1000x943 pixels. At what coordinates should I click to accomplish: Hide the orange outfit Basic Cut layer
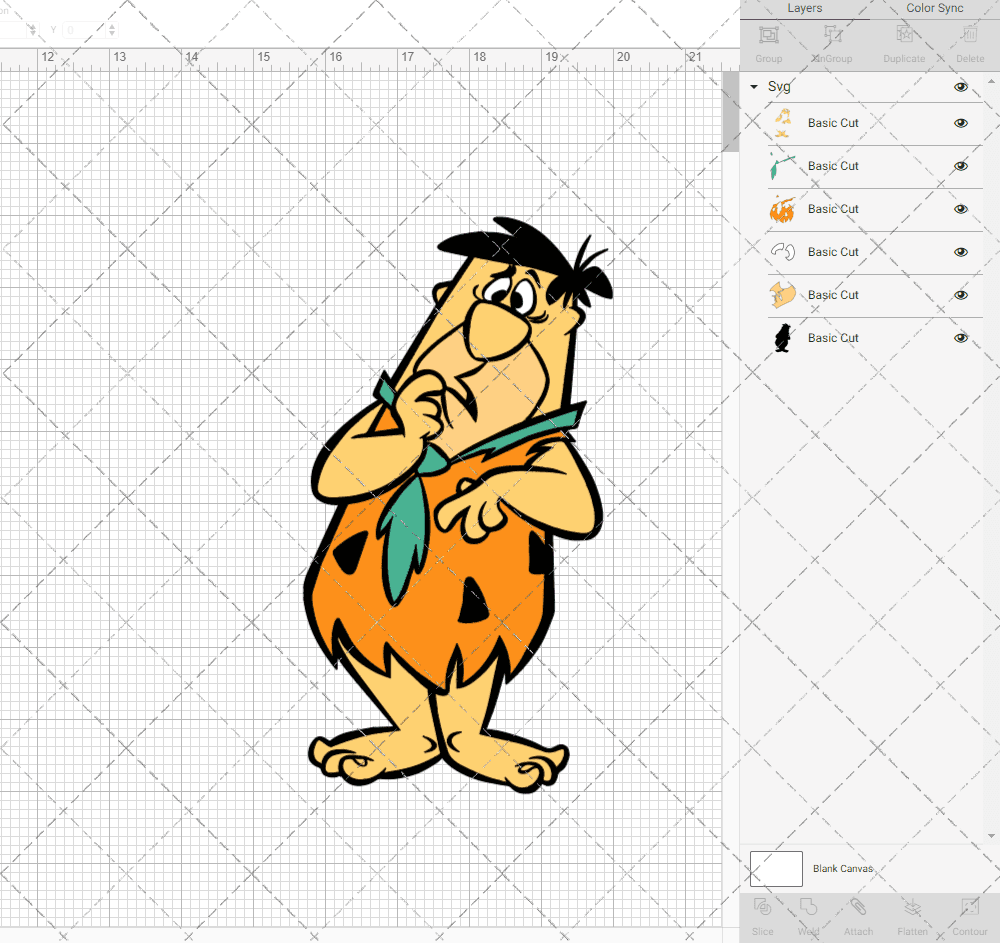960,209
